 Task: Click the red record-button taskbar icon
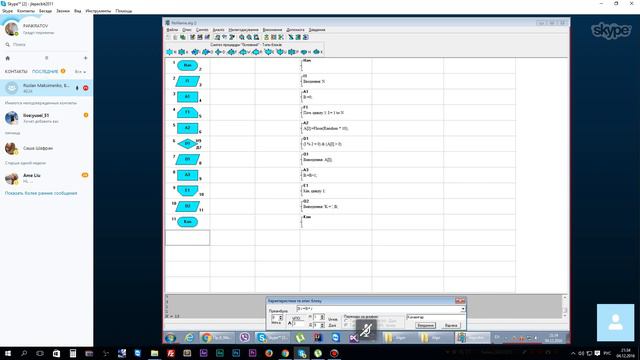click(x=334, y=353)
